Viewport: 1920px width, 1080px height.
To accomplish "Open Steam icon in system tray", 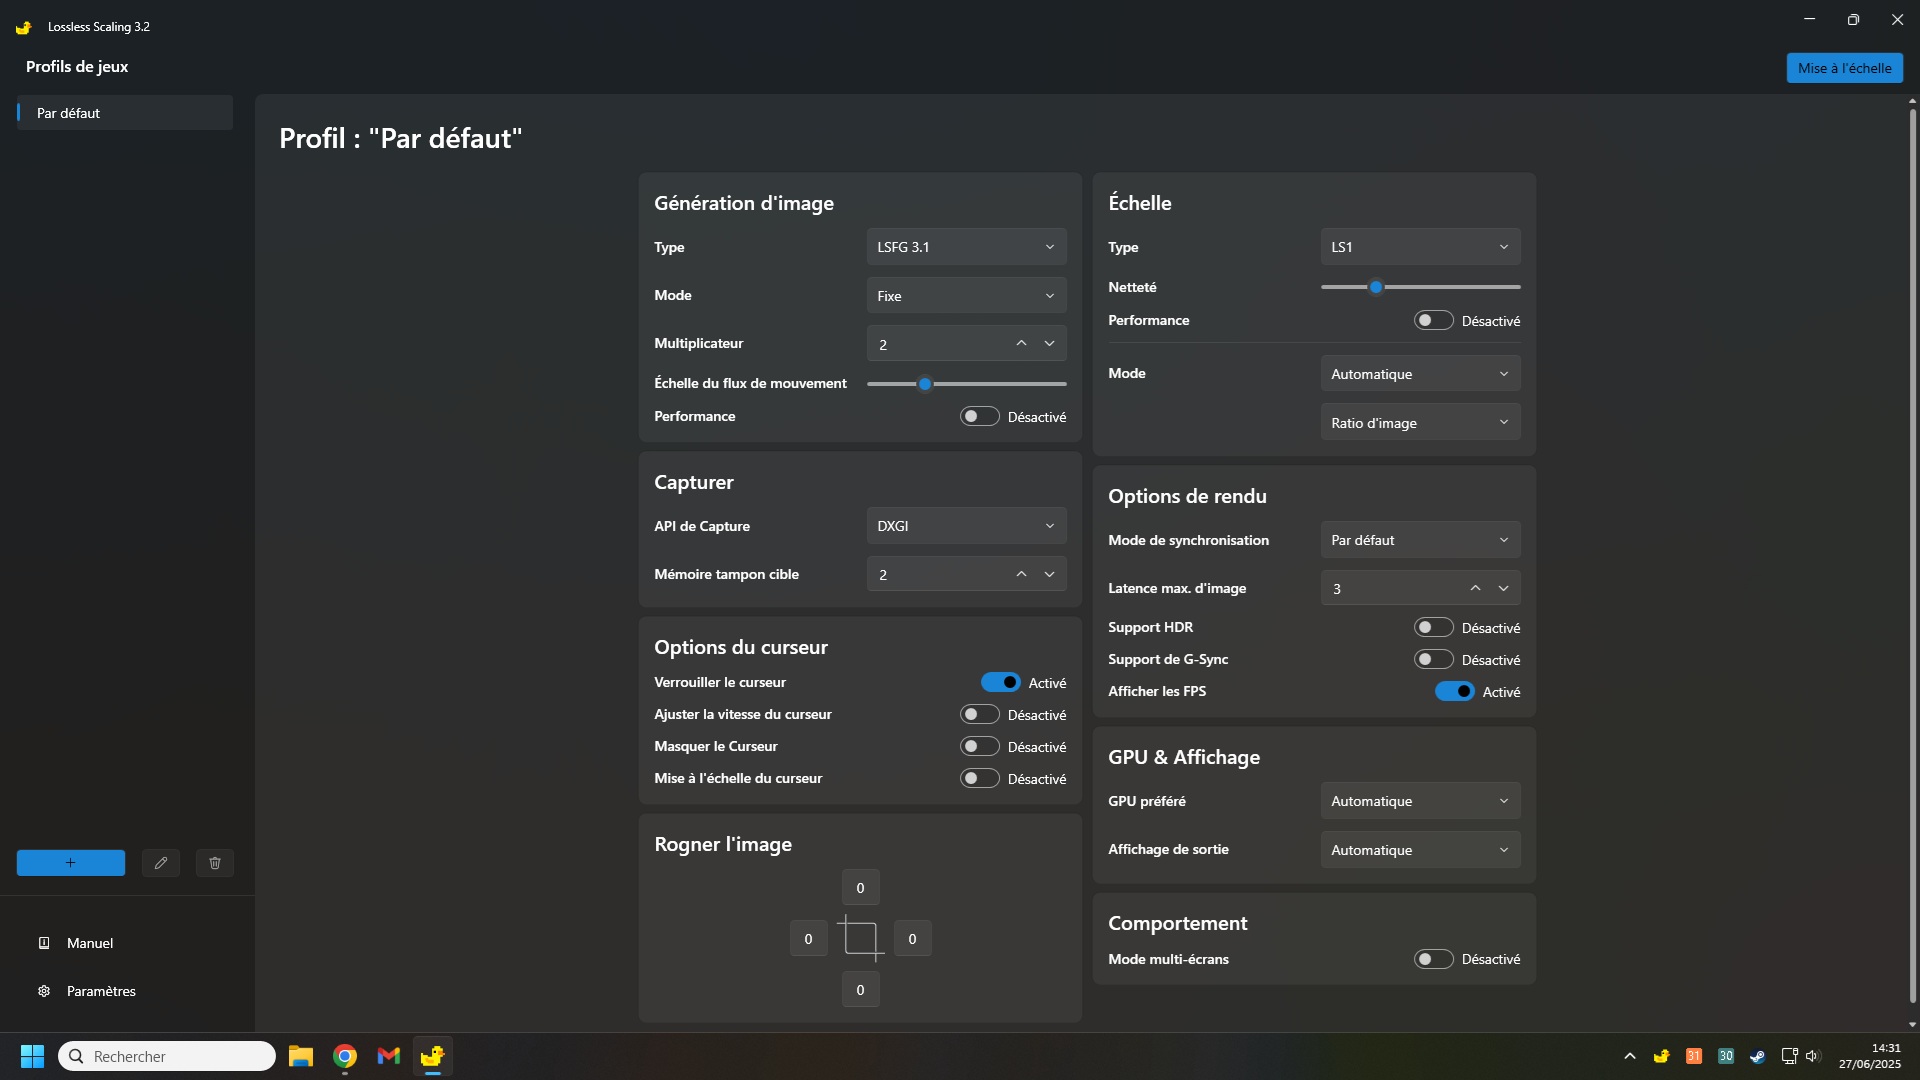I will coord(1757,1056).
